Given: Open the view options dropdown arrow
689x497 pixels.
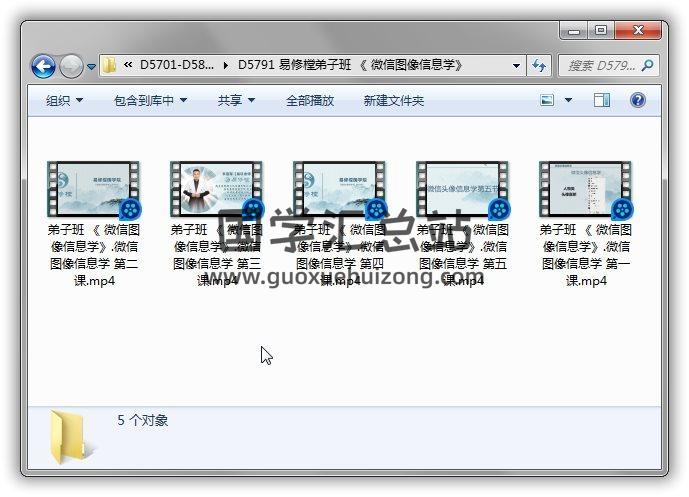Looking at the screenshot, I should pos(569,100).
